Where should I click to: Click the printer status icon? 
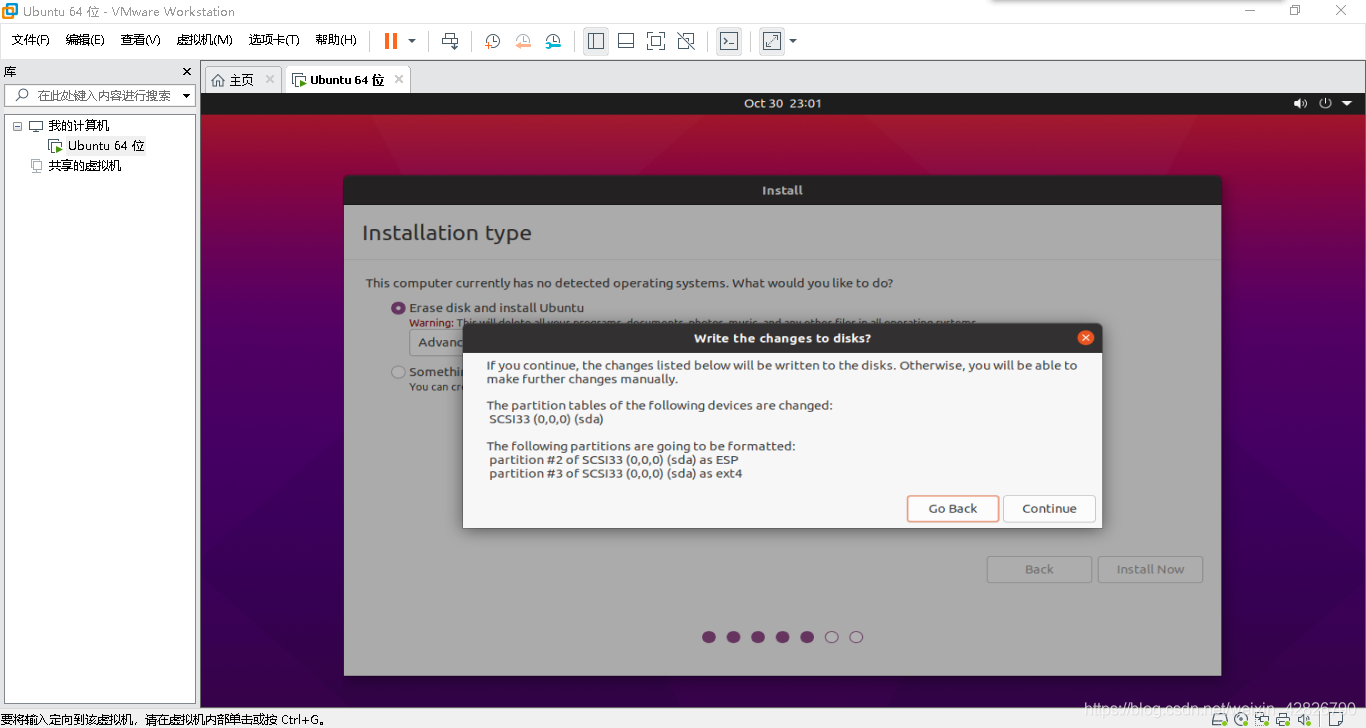pos(1284,718)
